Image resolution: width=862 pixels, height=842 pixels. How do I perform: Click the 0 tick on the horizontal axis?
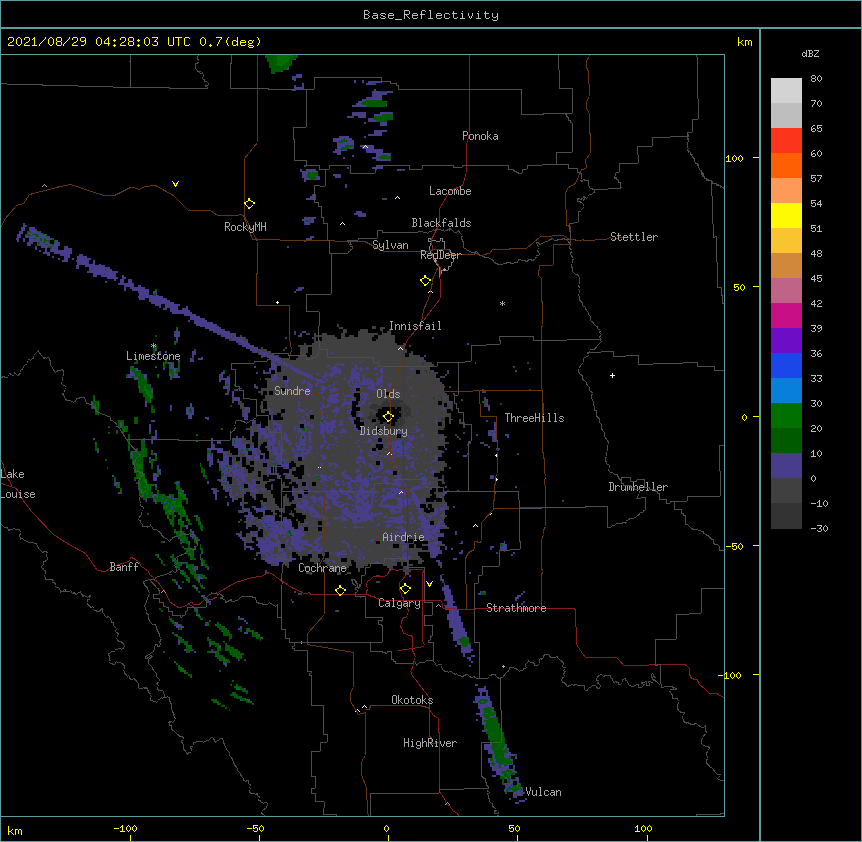click(386, 828)
